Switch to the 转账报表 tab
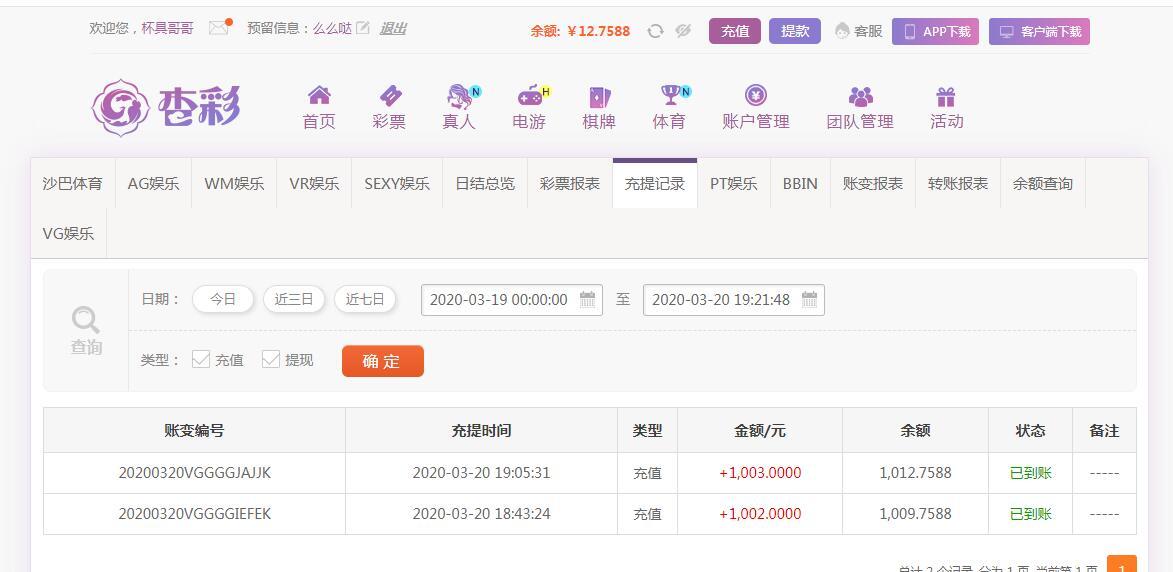Viewport: 1173px width, 572px height. pyautogui.click(x=958, y=183)
